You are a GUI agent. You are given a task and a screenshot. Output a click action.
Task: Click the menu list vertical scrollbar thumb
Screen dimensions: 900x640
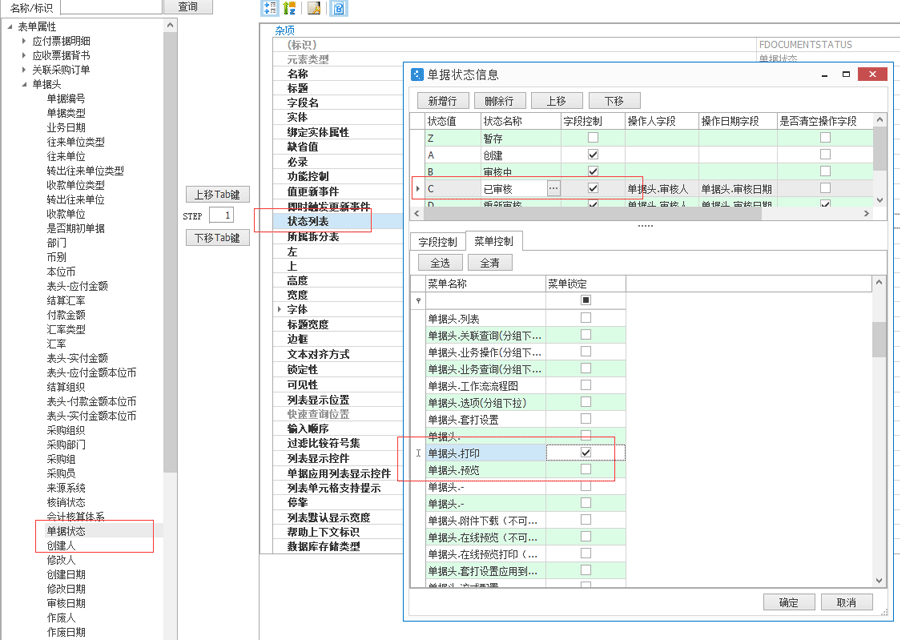(x=879, y=339)
